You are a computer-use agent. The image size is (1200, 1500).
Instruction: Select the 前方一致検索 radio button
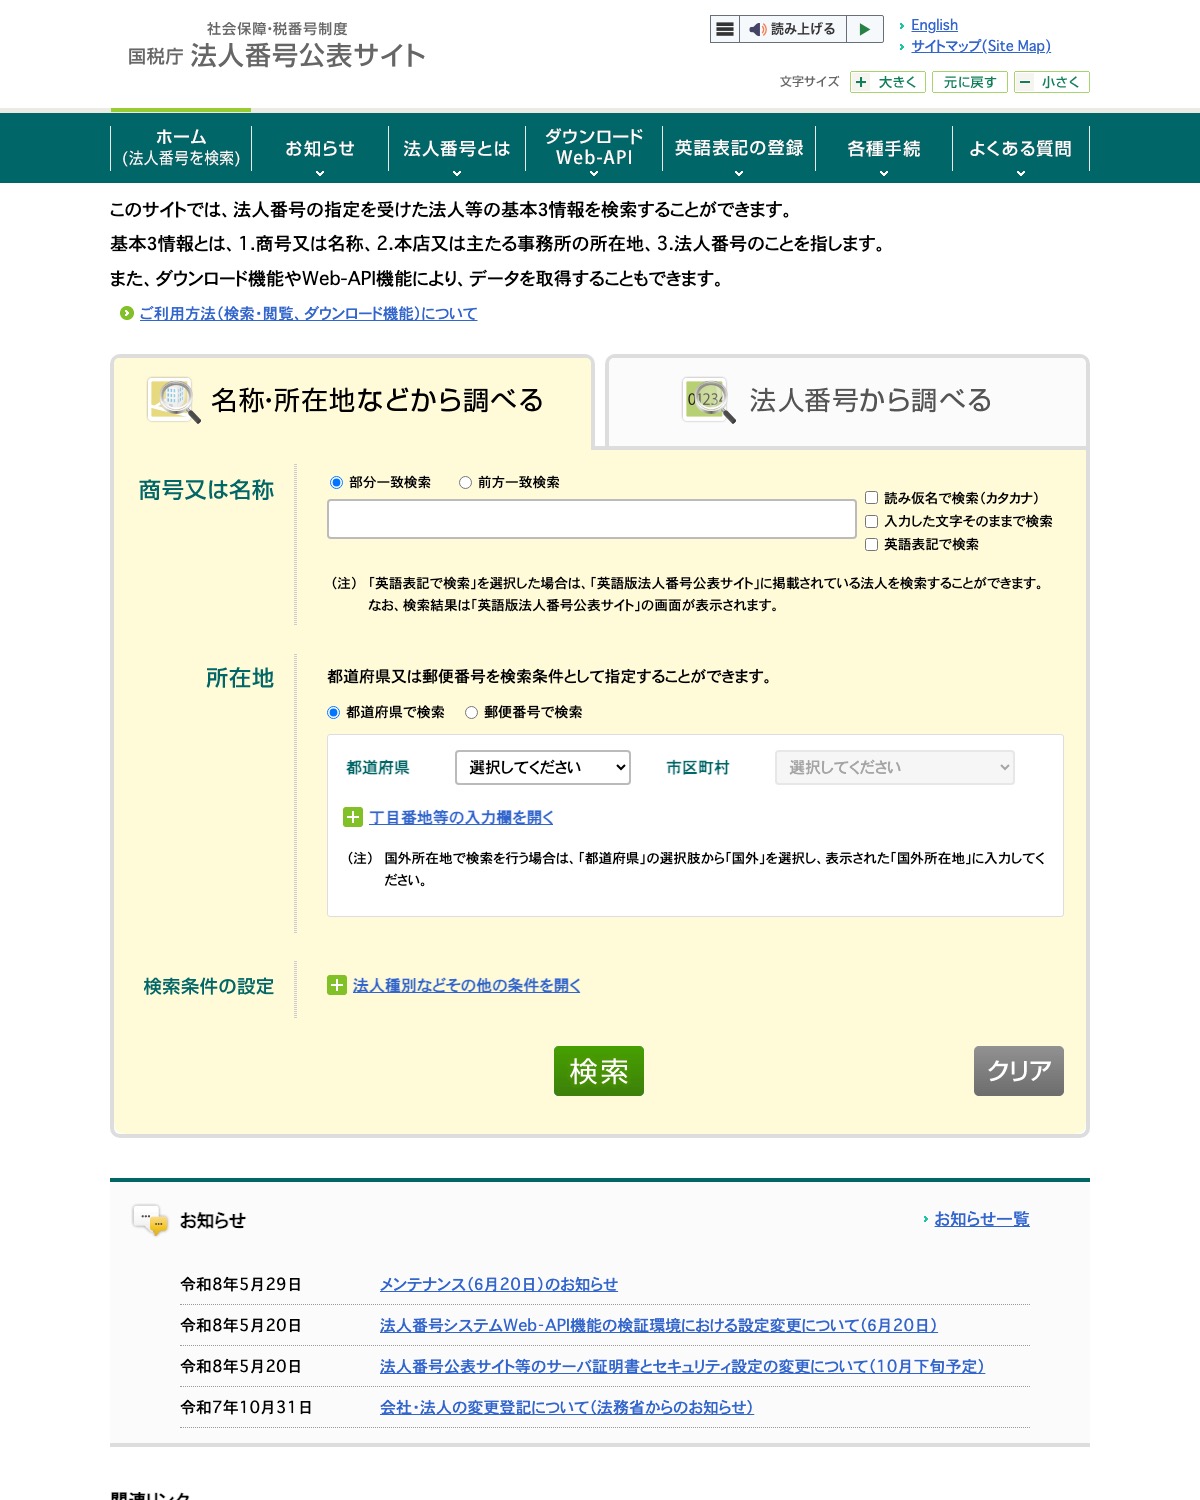pyautogui.click(x=465, y=482)
